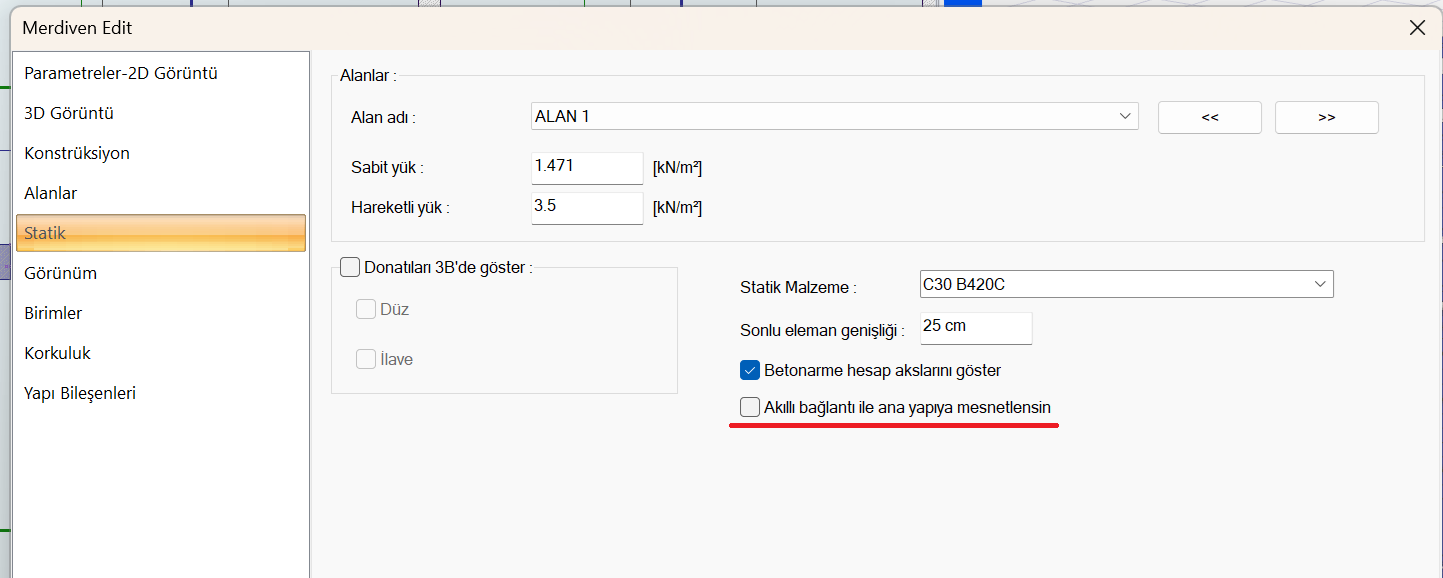The height and width of the screenshot is (578, 1443).
Task: Enable Akıllı bağlantı ile ana yapıya mesnetlensin
Action: click(x=750, y=407)
